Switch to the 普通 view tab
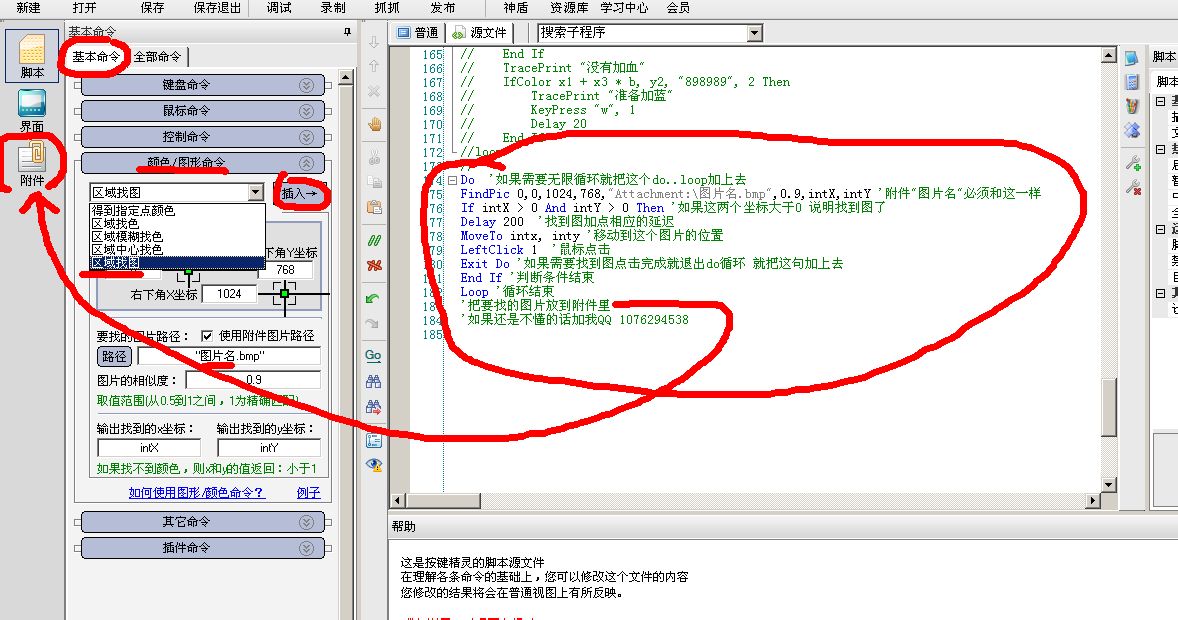This screenshot has height=620, width=1178. pos(418,32)
